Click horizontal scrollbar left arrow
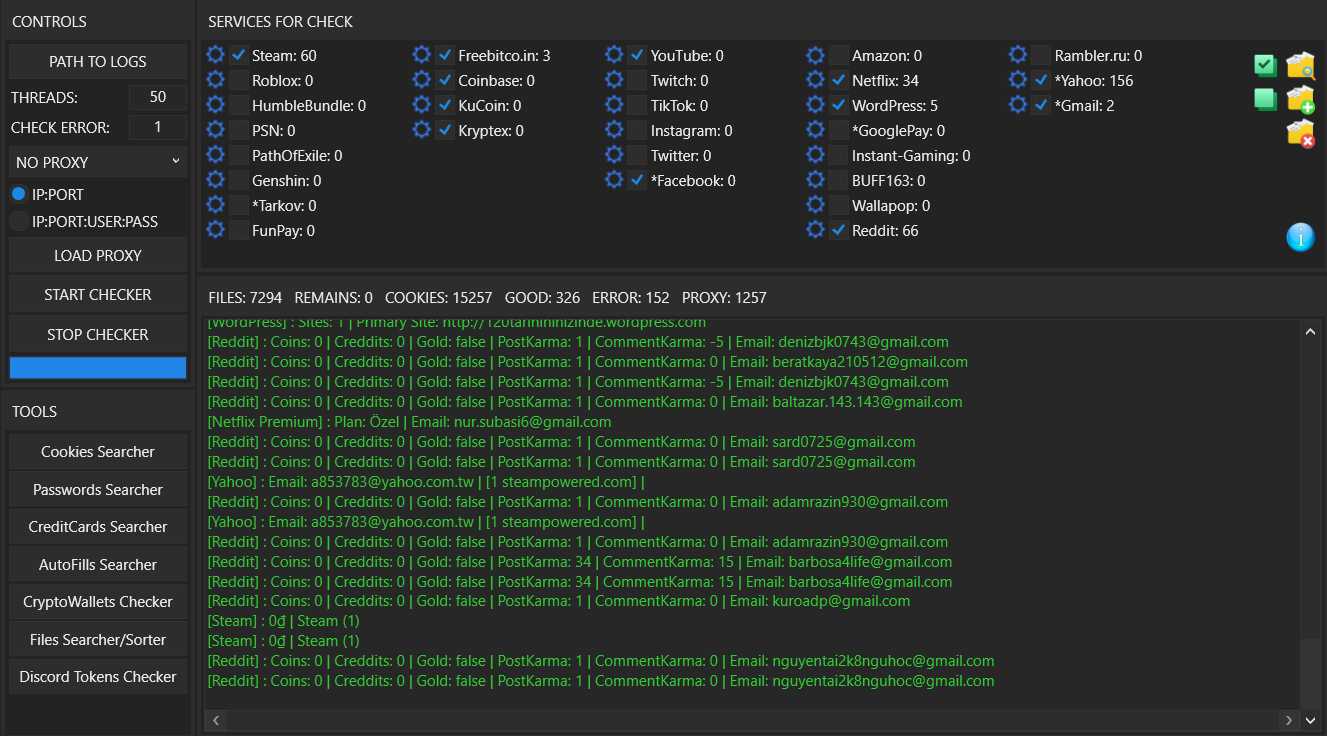 (x=214, y=719)
